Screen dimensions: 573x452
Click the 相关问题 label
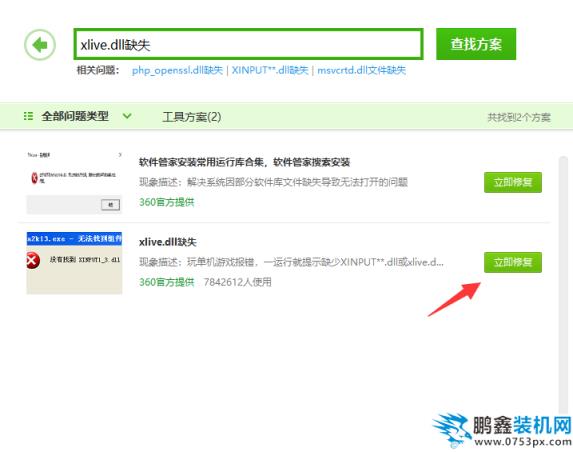point(98,70)
